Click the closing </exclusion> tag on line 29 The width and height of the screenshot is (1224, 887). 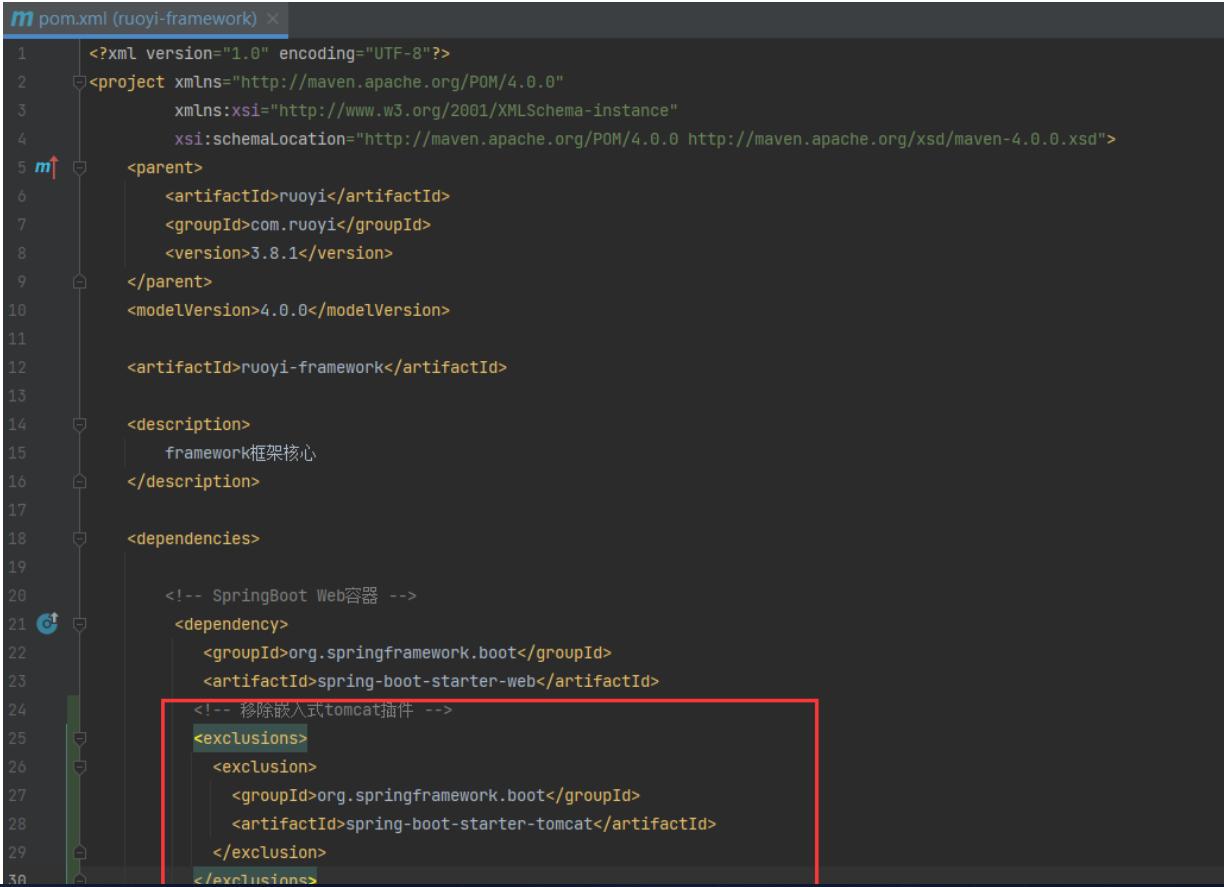269,853
